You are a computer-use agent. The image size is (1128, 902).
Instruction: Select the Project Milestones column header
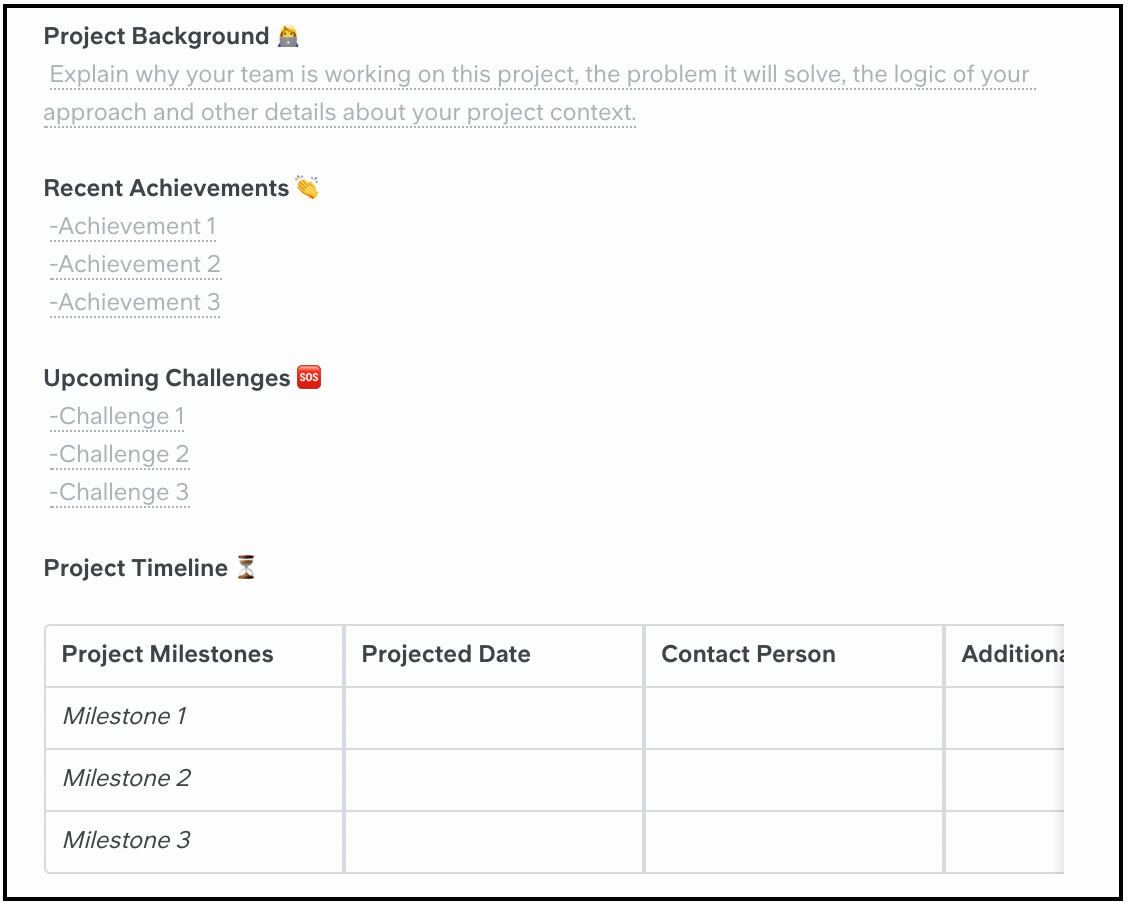click(x=194, y=655)
